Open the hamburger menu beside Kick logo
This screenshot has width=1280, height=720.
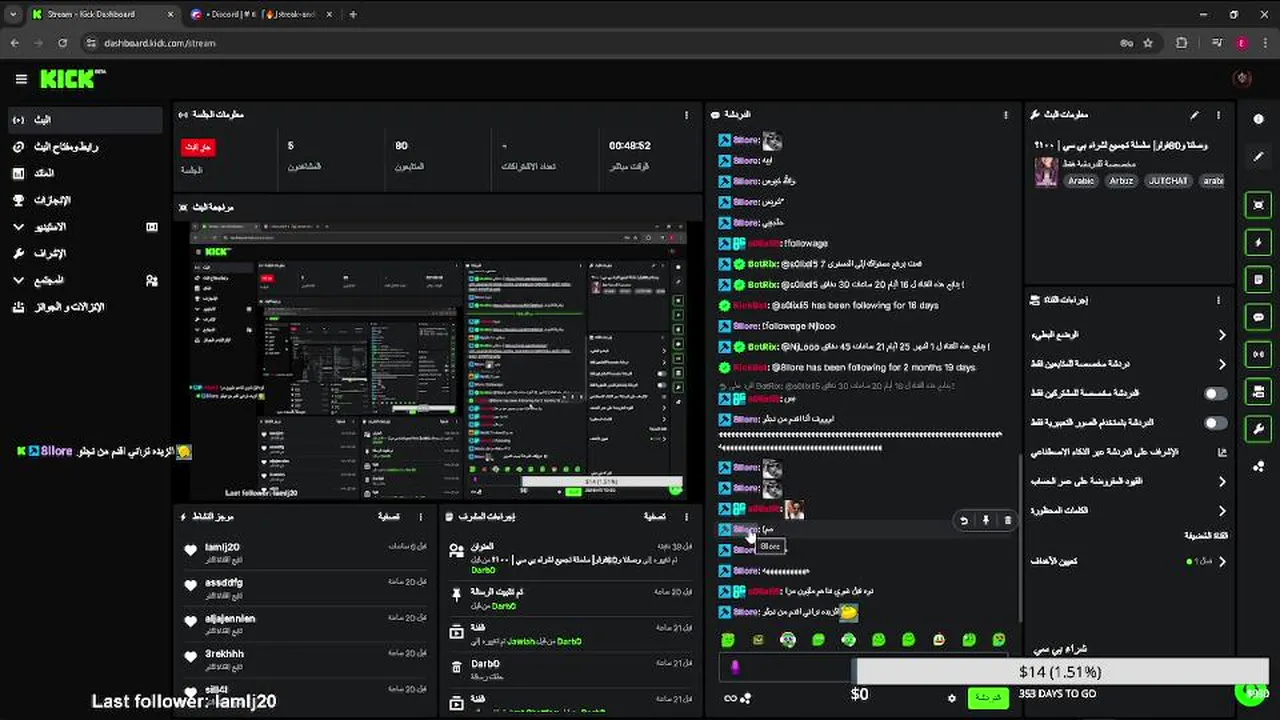click(x=21, y=79)
